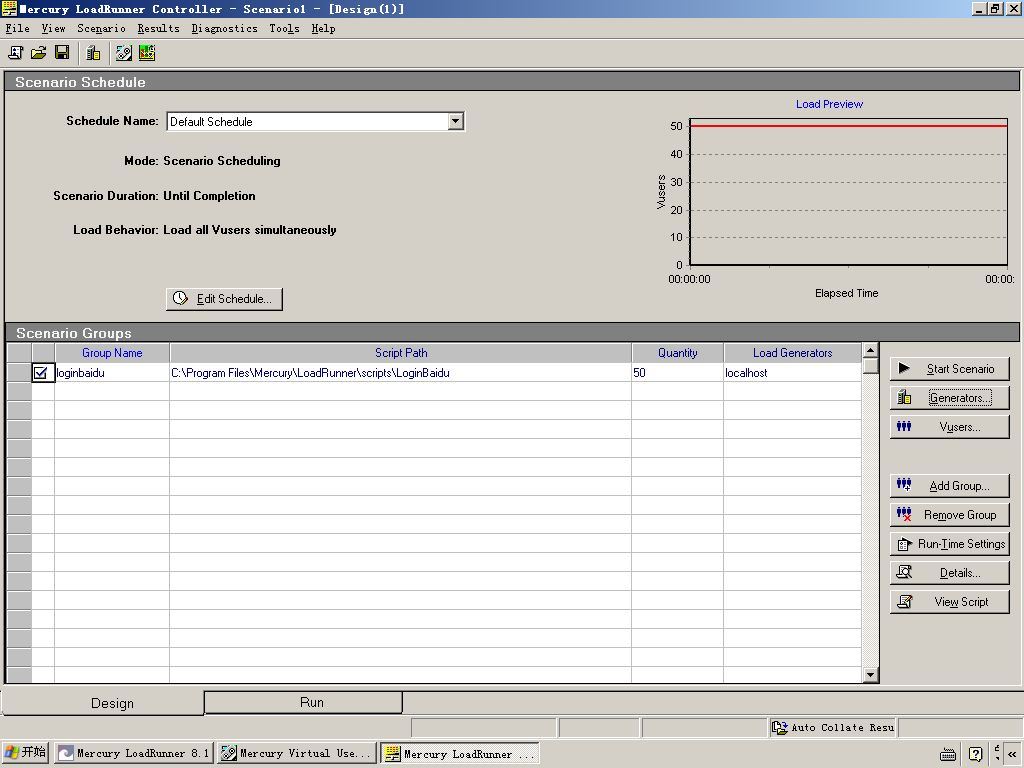Click the Load Generators toolbar icon
Screen dimensions: 1024x768
tap(93, 53)
